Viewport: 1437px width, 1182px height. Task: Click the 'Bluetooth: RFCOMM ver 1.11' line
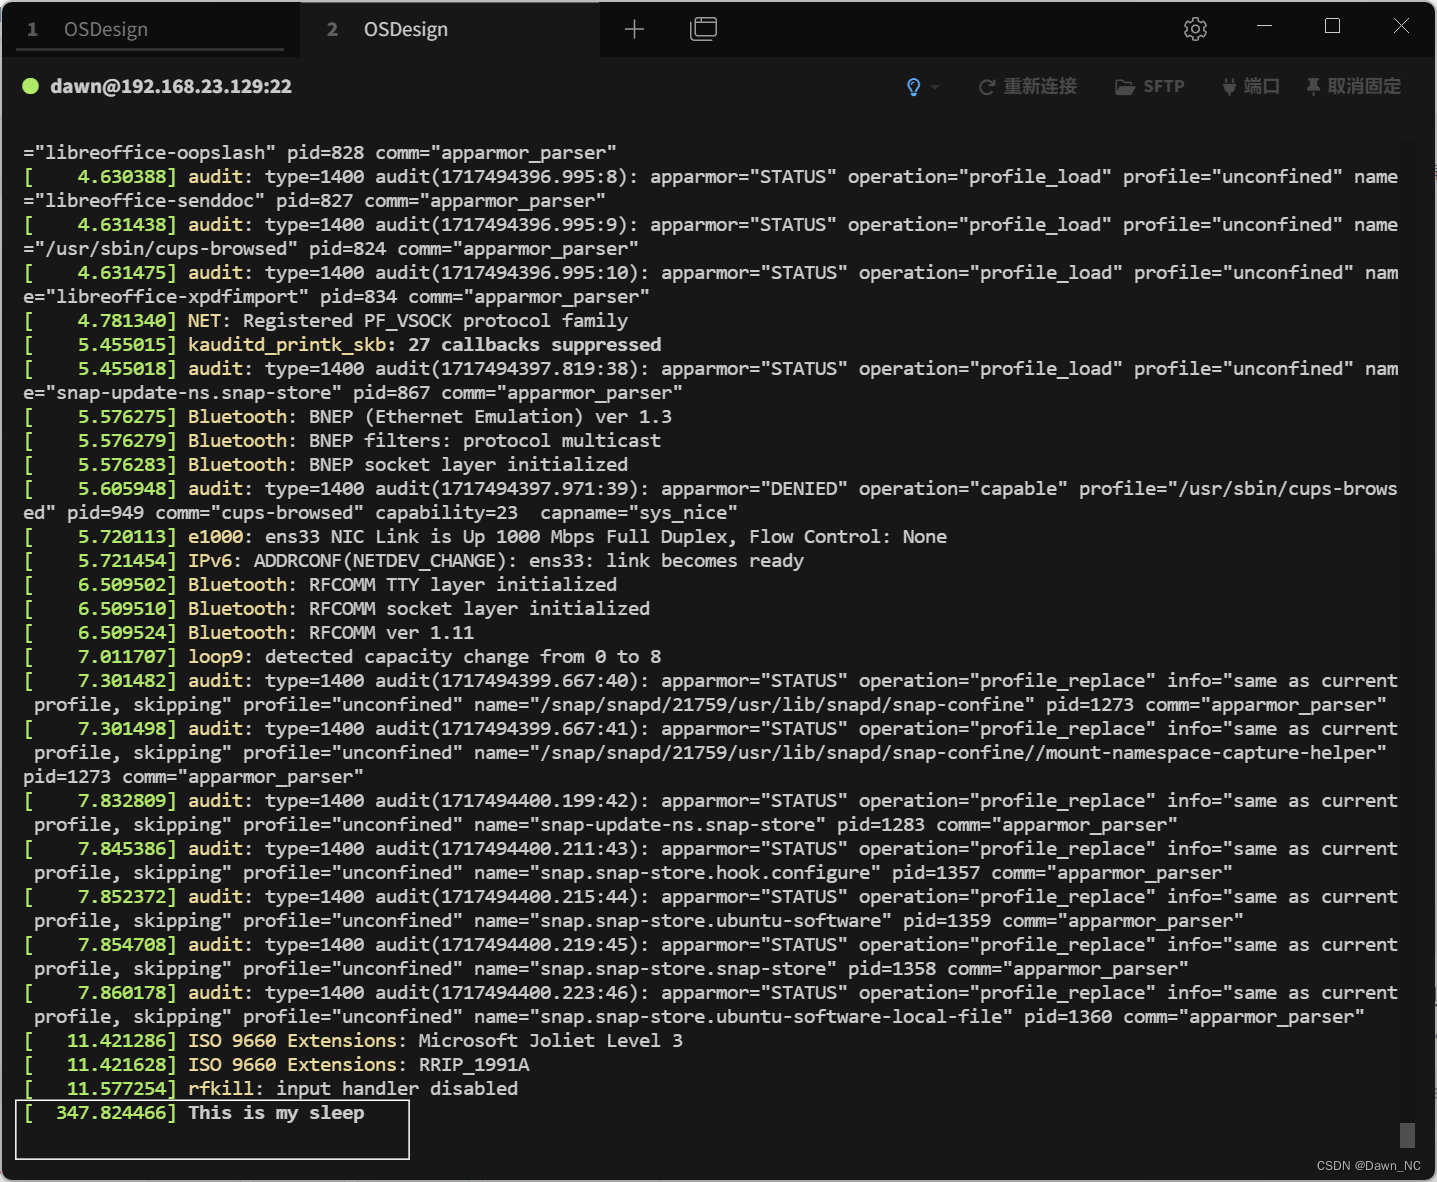(249, 633)
